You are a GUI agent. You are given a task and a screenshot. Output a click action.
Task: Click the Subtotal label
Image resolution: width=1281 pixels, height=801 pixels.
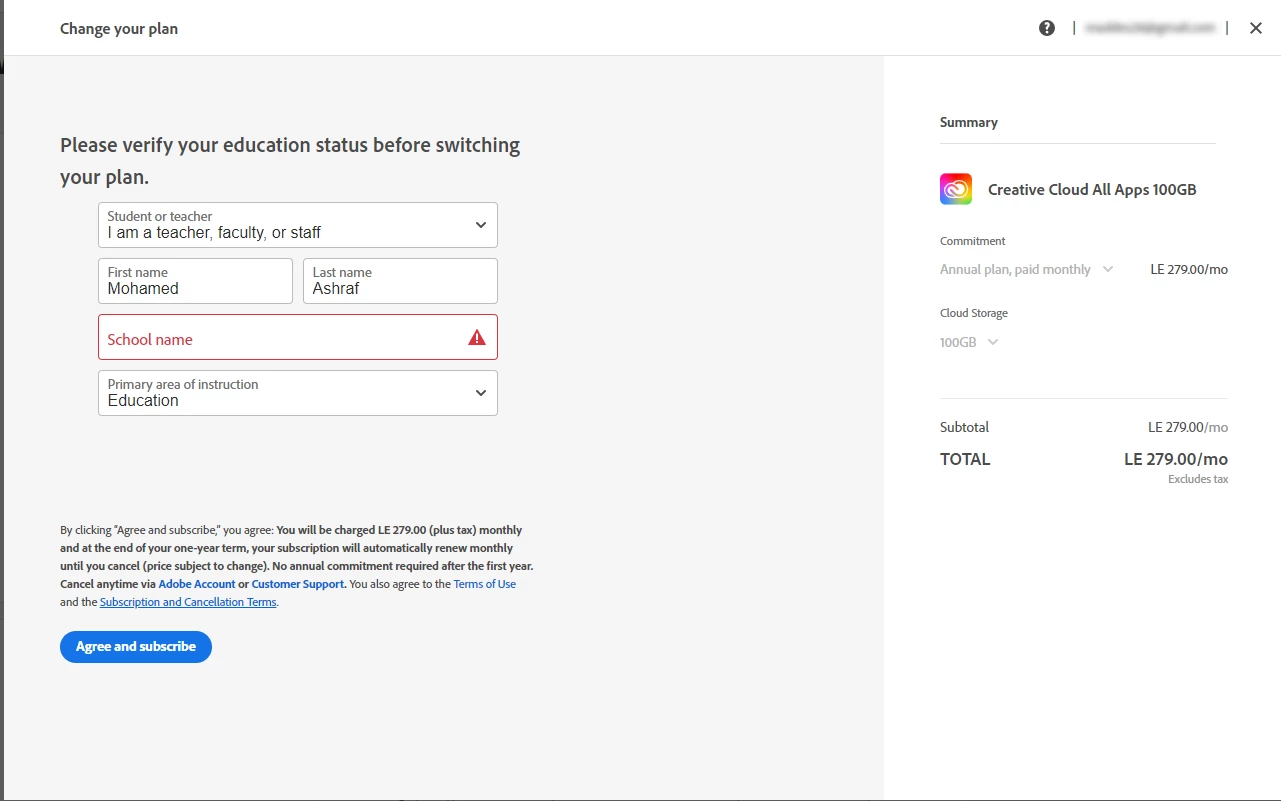point(964,427)
